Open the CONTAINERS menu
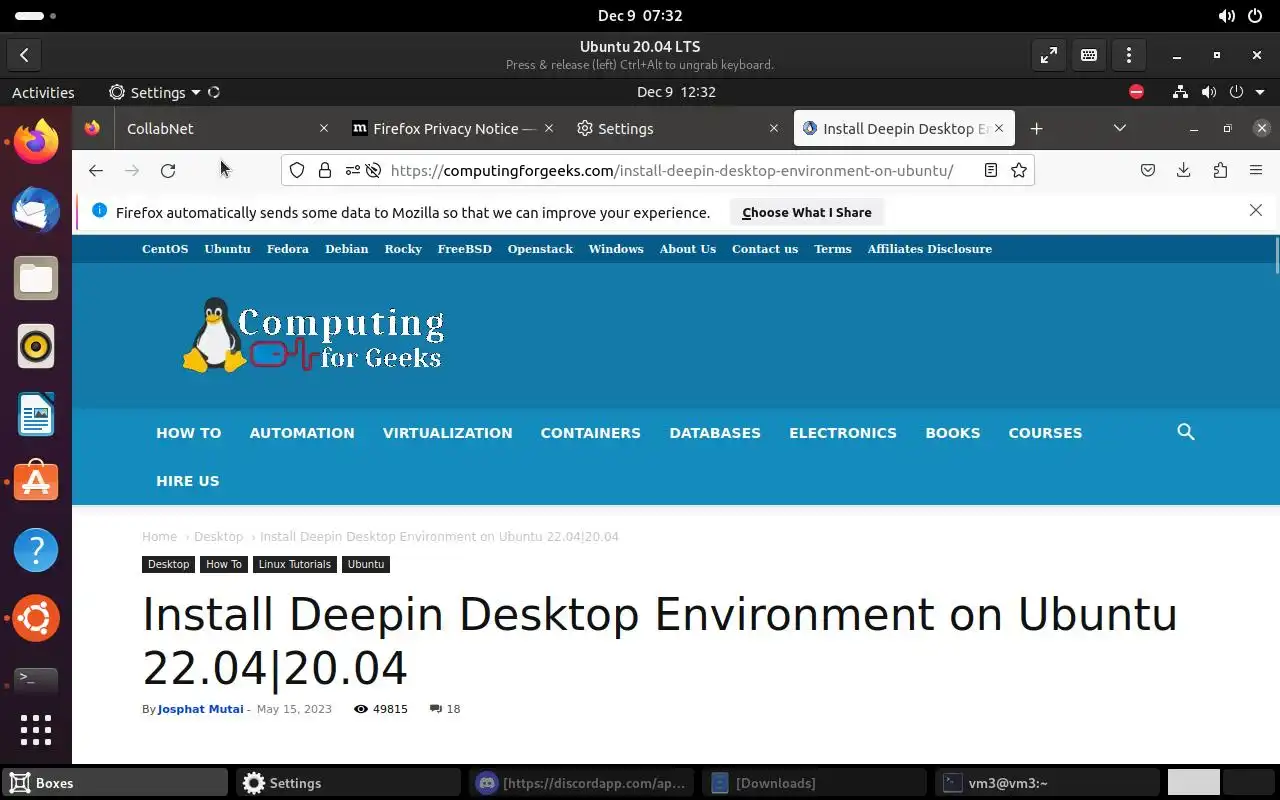1280x800 pixels. click(x=590, y=433)
